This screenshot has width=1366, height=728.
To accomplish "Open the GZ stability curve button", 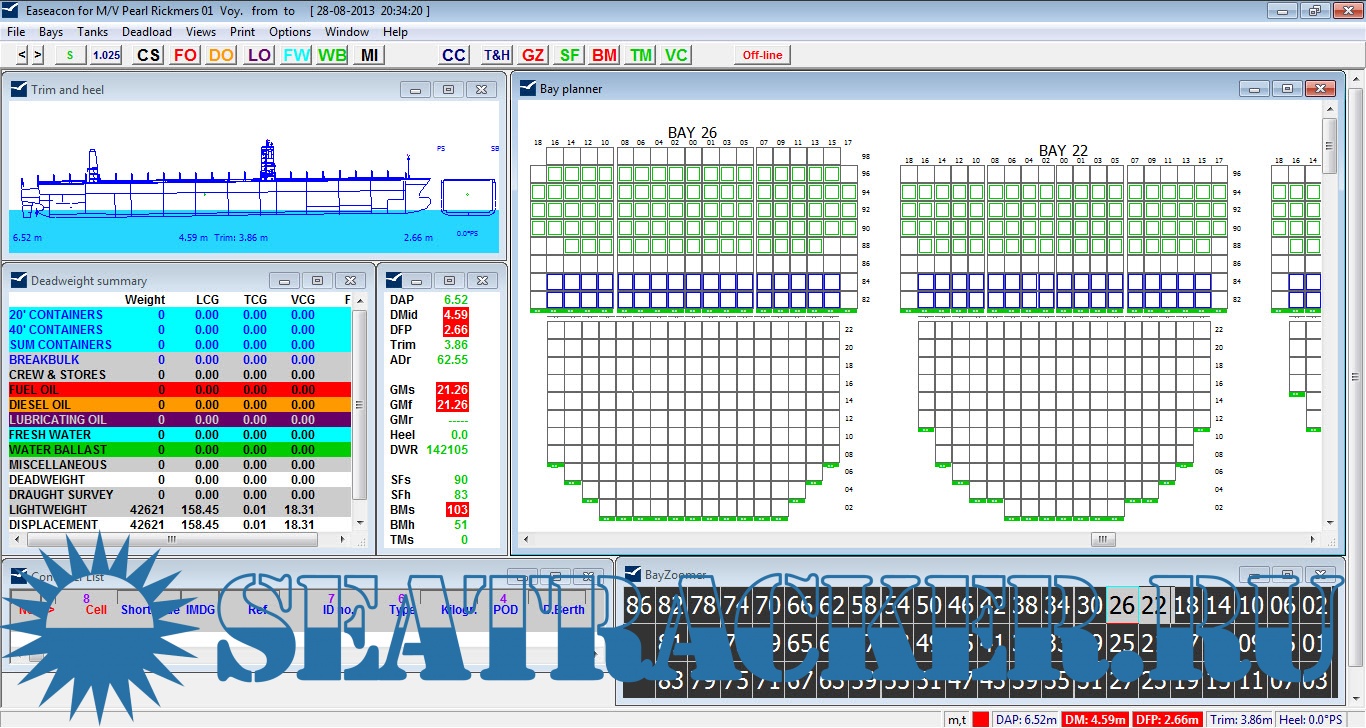I will (533, 55).
